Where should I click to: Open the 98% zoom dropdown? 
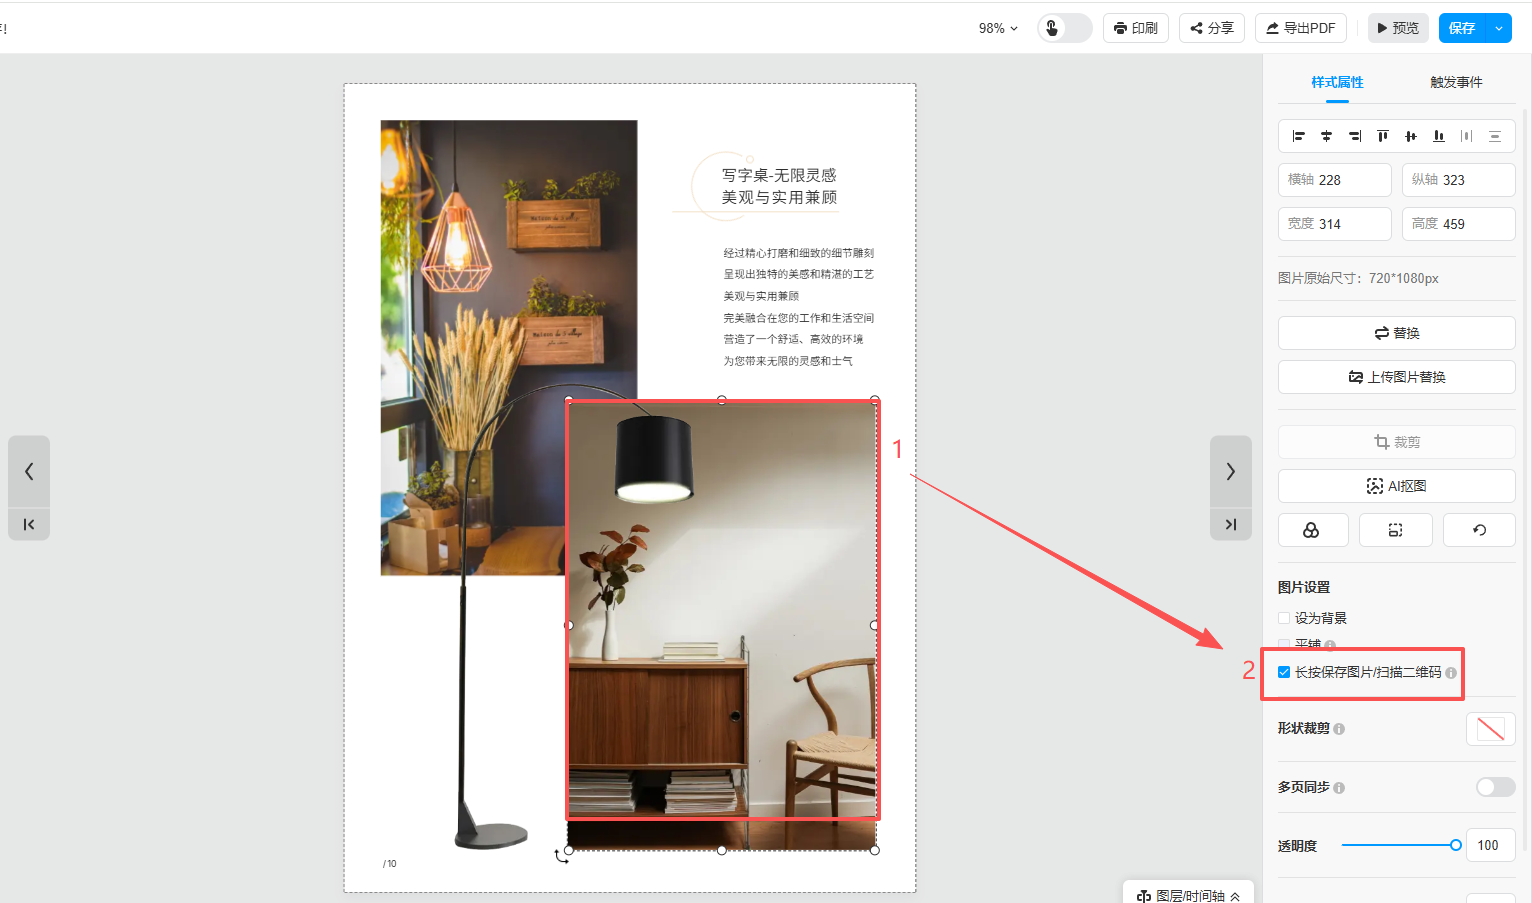tap(998, 28)
